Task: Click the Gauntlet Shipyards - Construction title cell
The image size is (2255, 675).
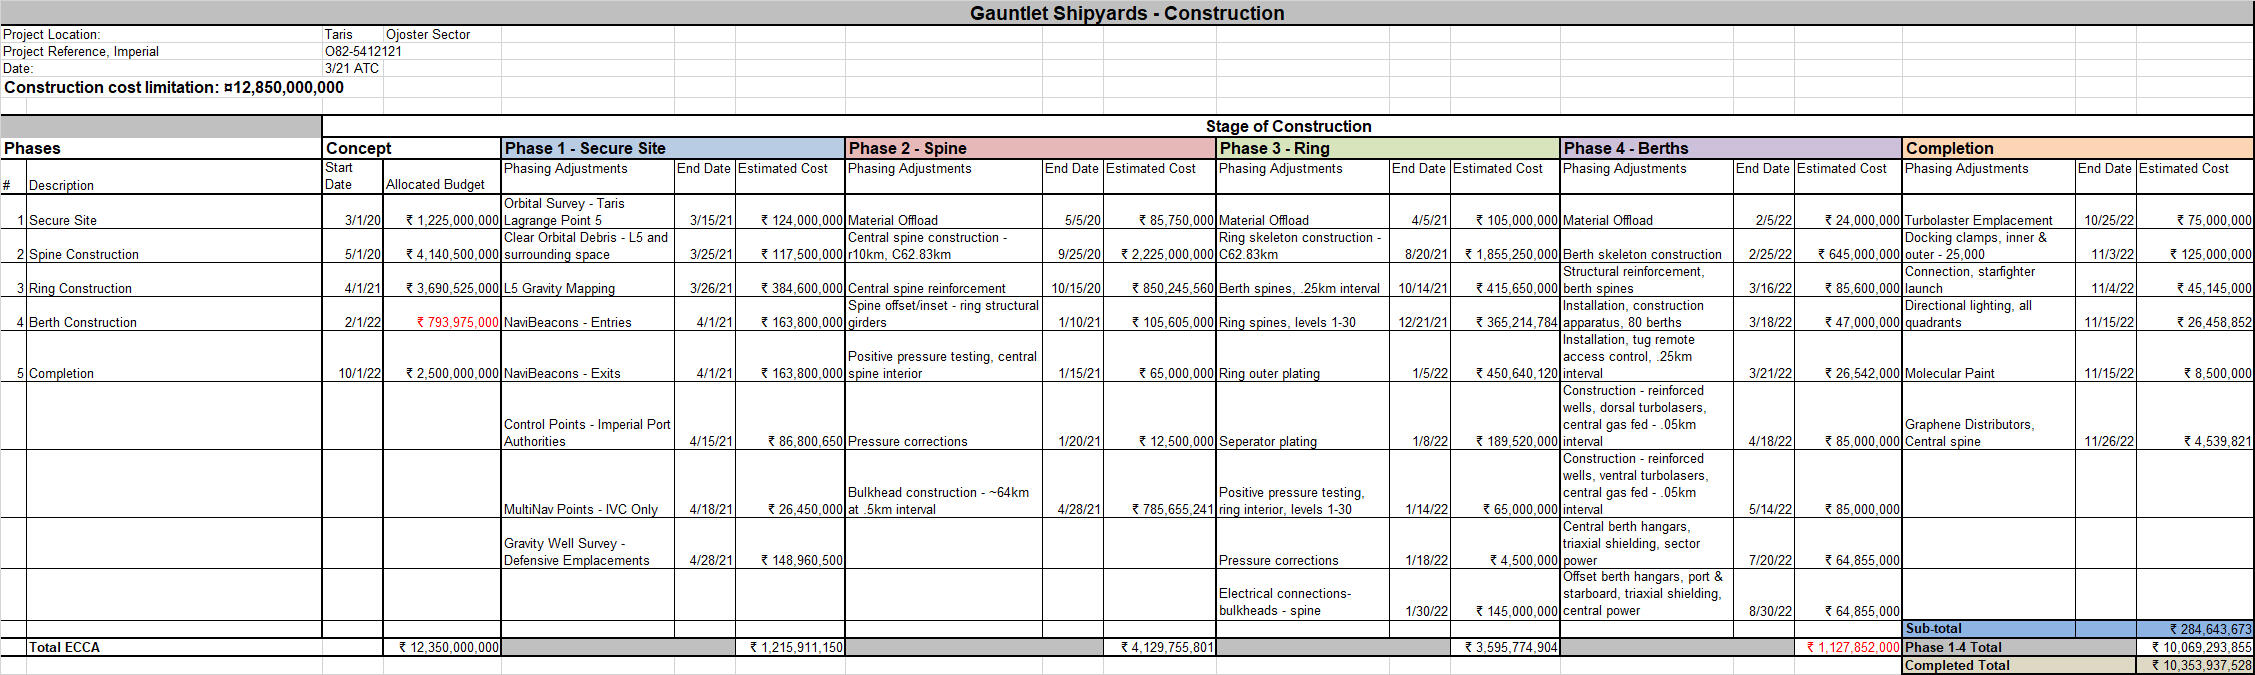Action: pyautogui.click(x=1127, y=13)
